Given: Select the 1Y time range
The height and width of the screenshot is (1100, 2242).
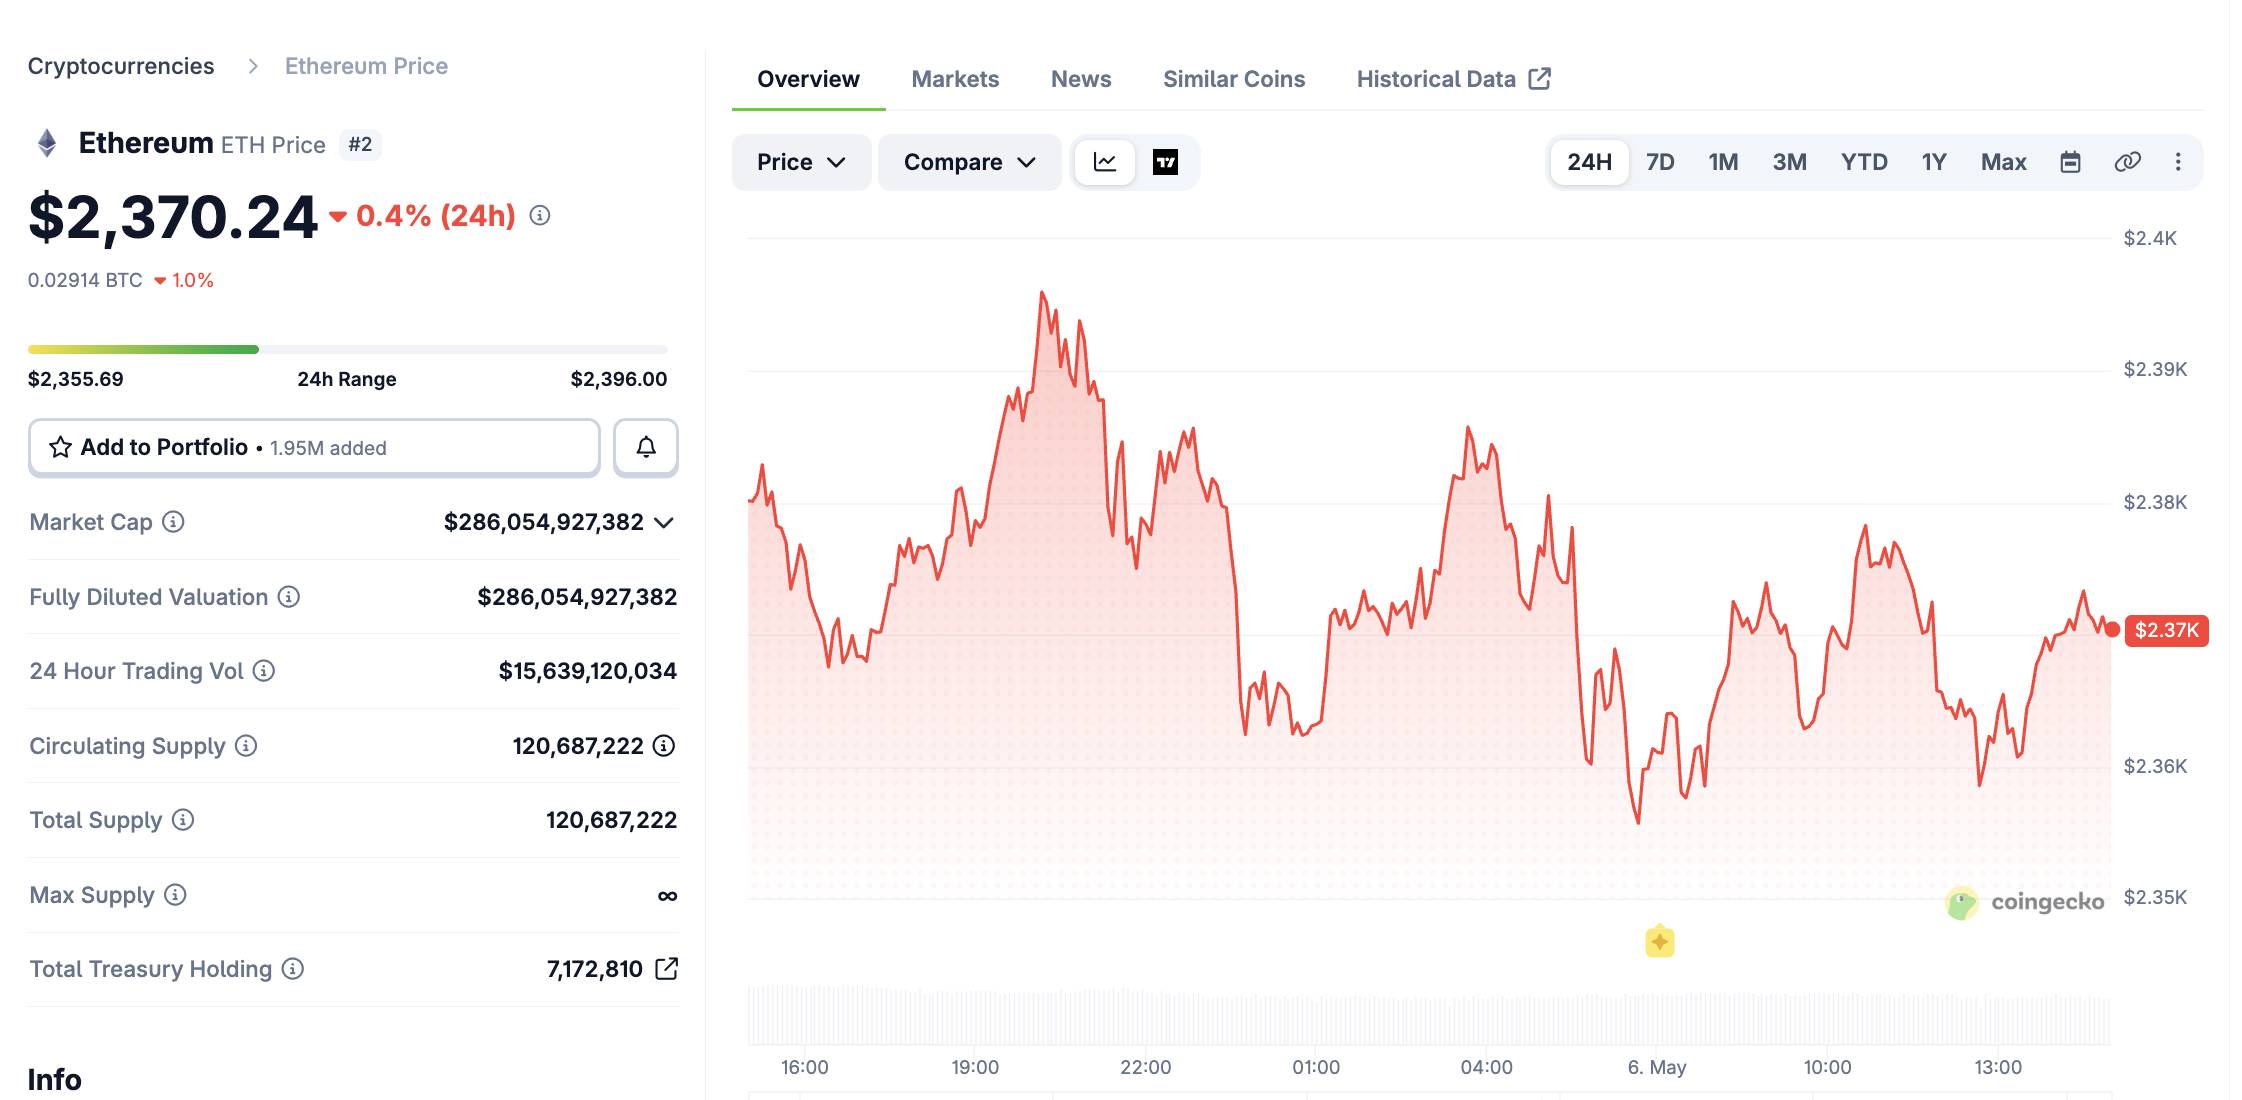Looking at the screenshot, I should pos(1934,162).
